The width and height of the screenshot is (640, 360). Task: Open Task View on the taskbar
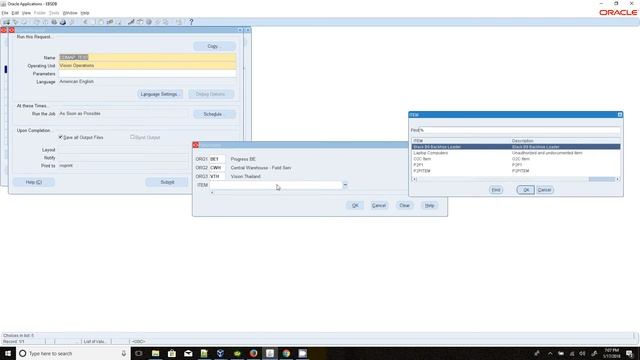click(139, 353)
